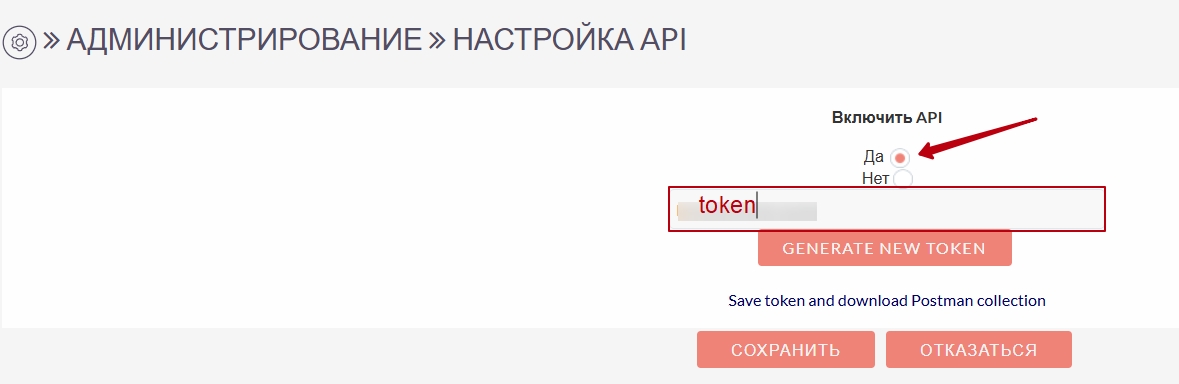Focus the API token input field
Image resolution: width=1179 pixels, height=384 pixels.
click(x=887, y=208)
